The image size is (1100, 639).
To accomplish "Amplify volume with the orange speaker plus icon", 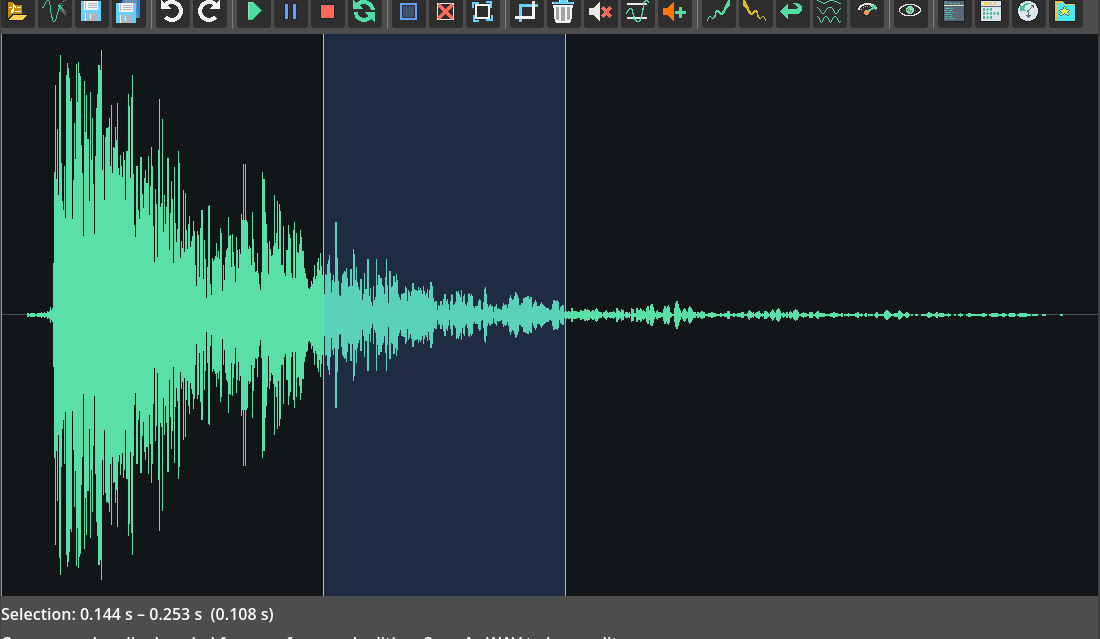I will tap(674, 11).
